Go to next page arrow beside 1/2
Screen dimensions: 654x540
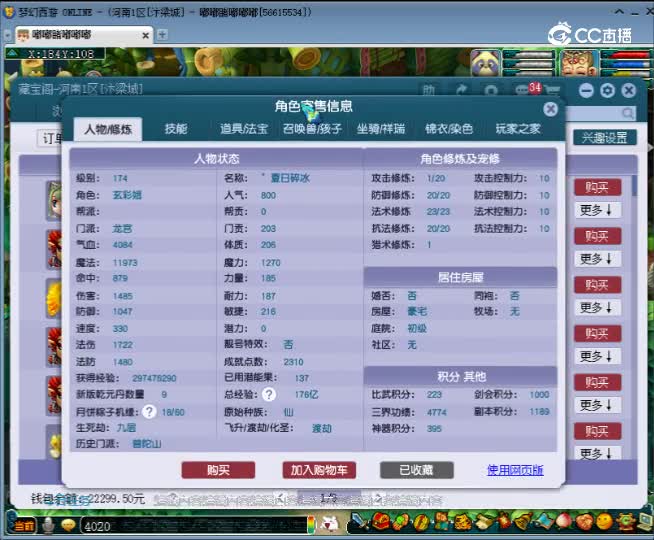point(379,497)
